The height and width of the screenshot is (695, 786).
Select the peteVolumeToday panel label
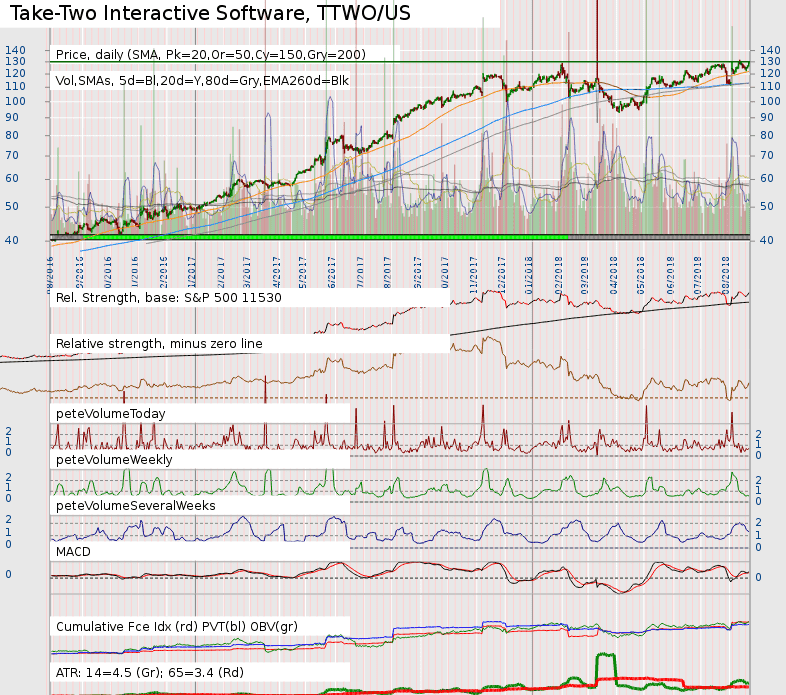pyautogui.click(x=110, y=414)
